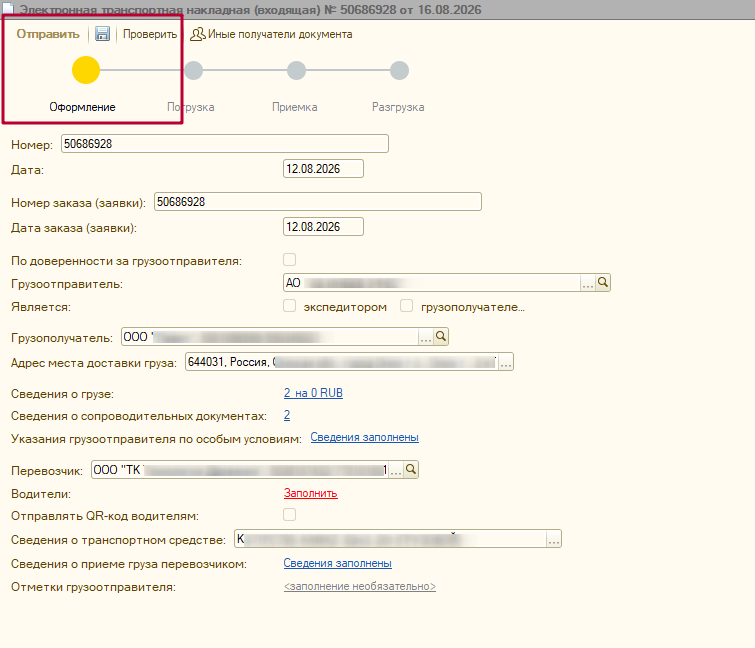Save document with the floppy disk icon
This screenshot has height=648, width=755.
point(102,34)
